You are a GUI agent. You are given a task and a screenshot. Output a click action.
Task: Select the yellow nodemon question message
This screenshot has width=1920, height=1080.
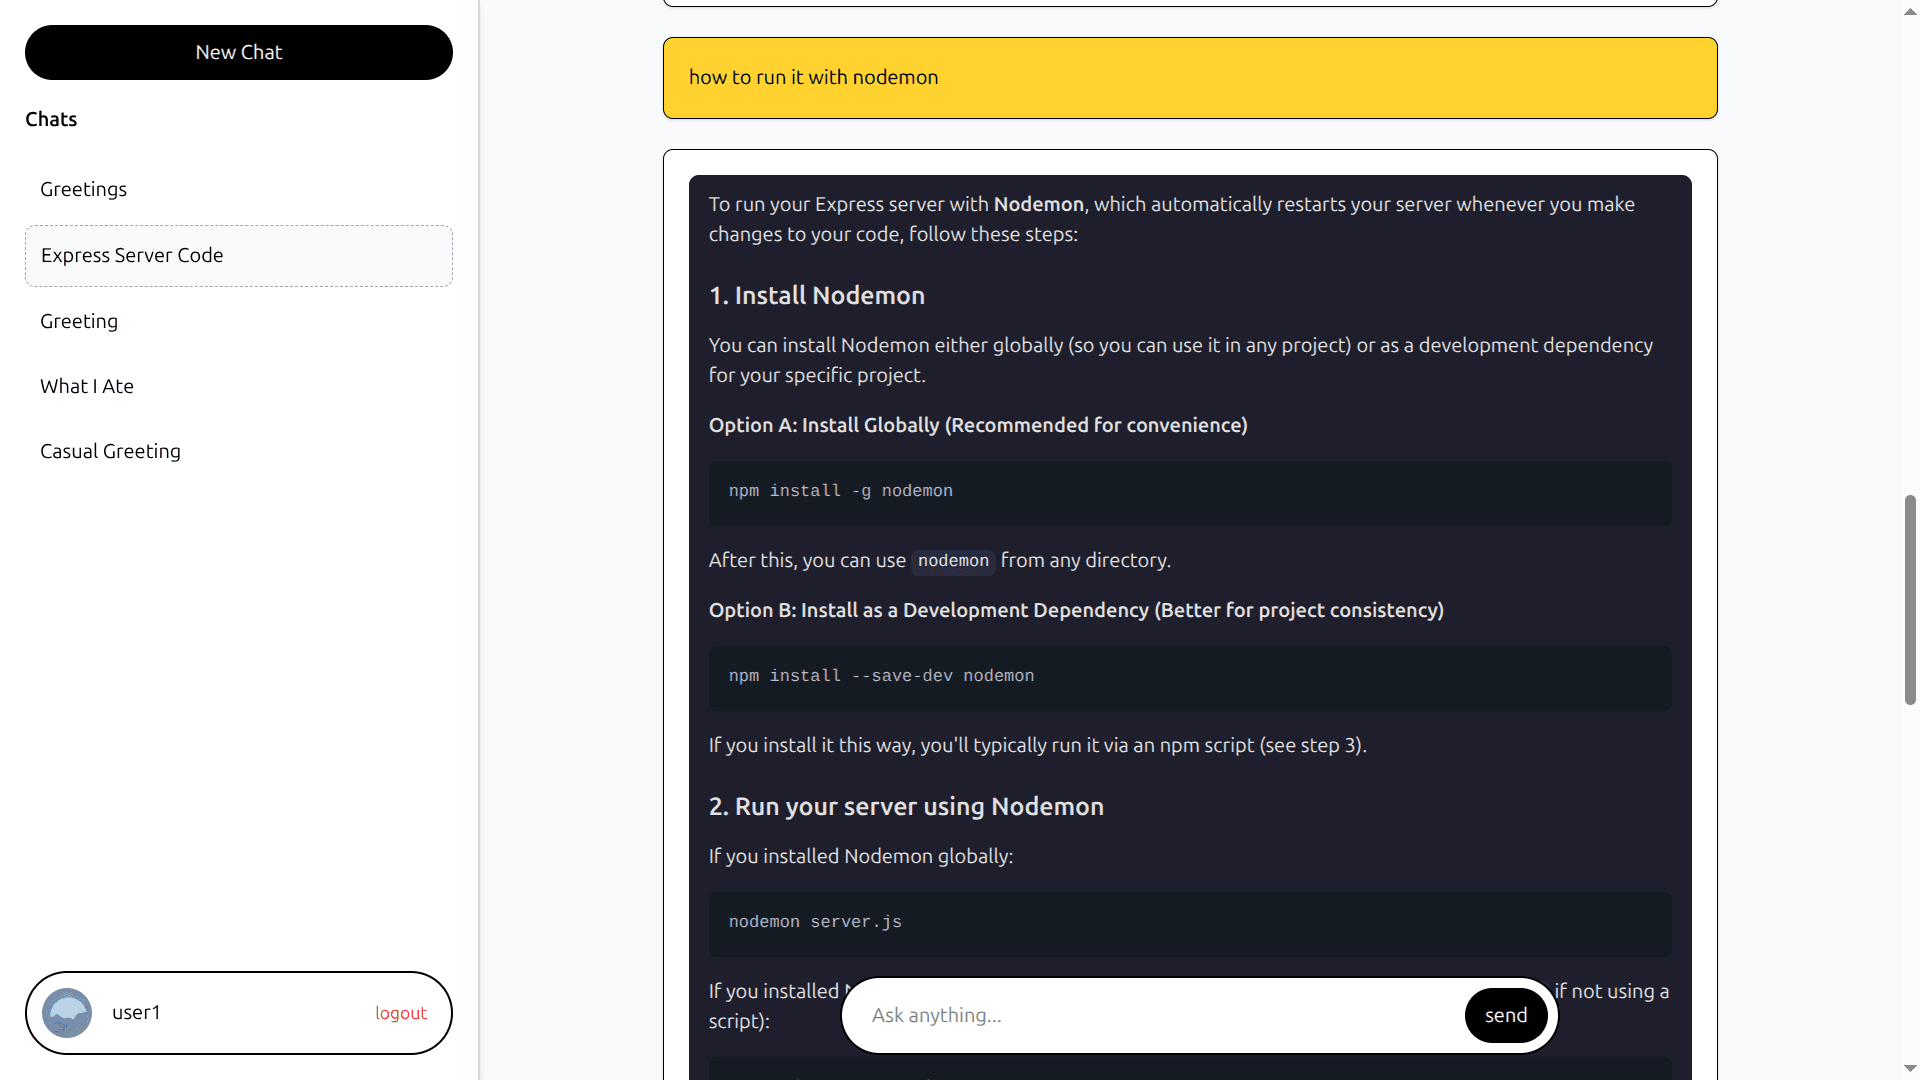1189,77
